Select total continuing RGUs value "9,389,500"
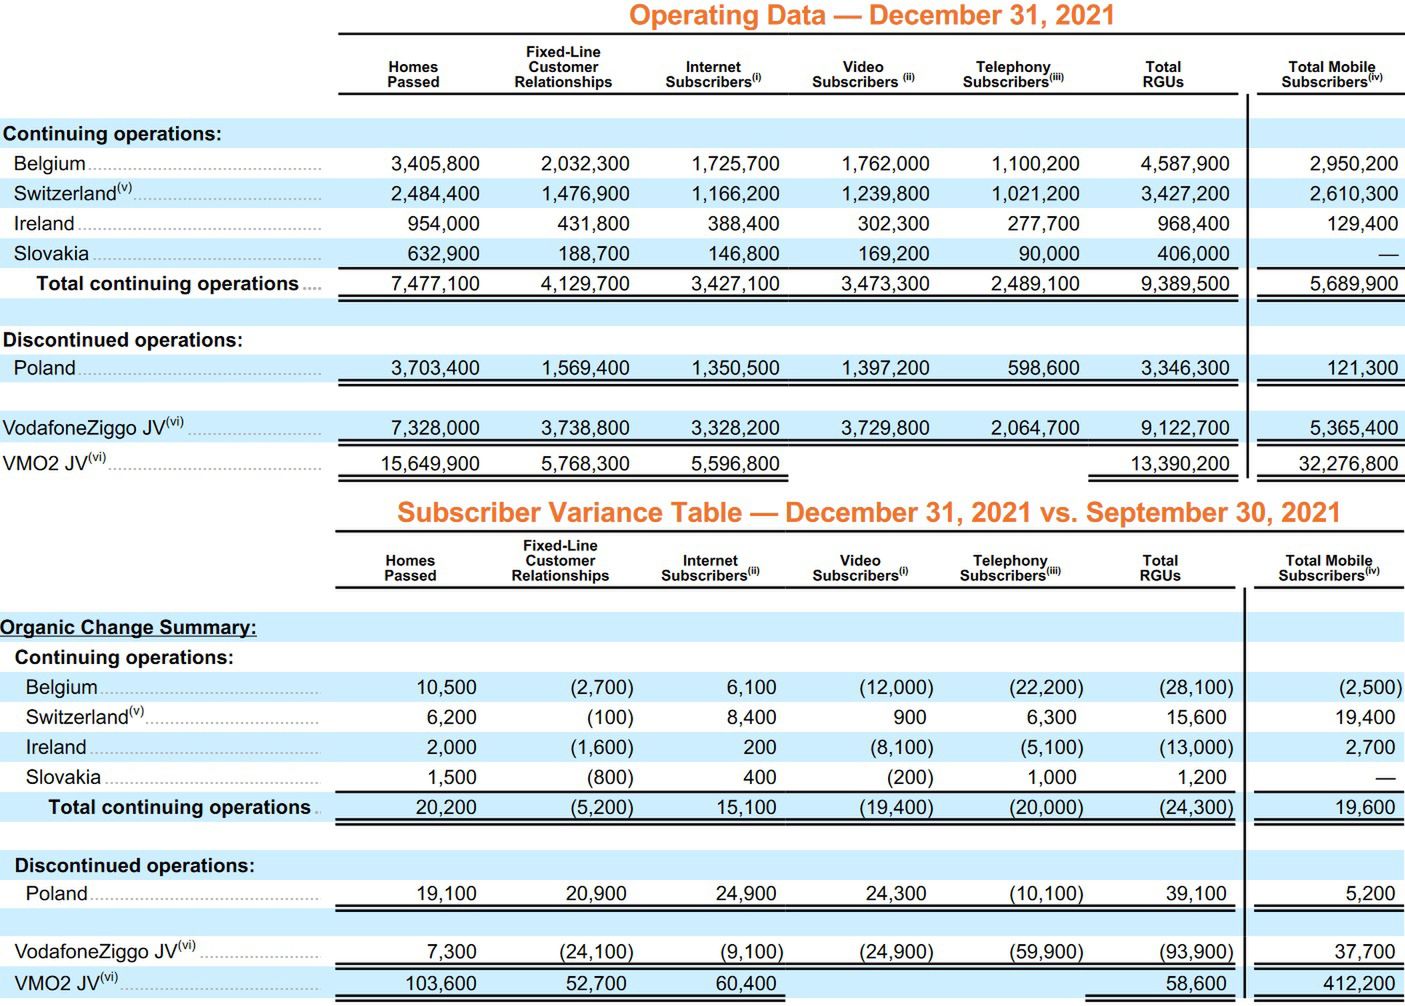 coord(1185,283)
